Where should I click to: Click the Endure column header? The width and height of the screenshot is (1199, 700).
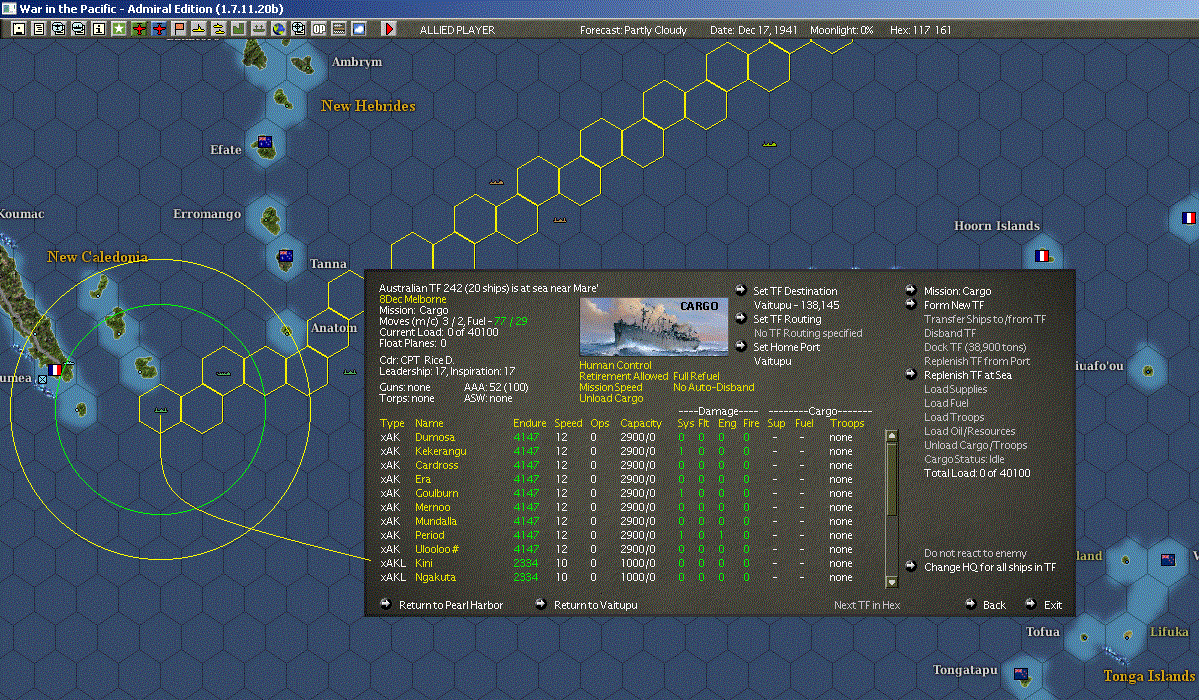(529, 423)
